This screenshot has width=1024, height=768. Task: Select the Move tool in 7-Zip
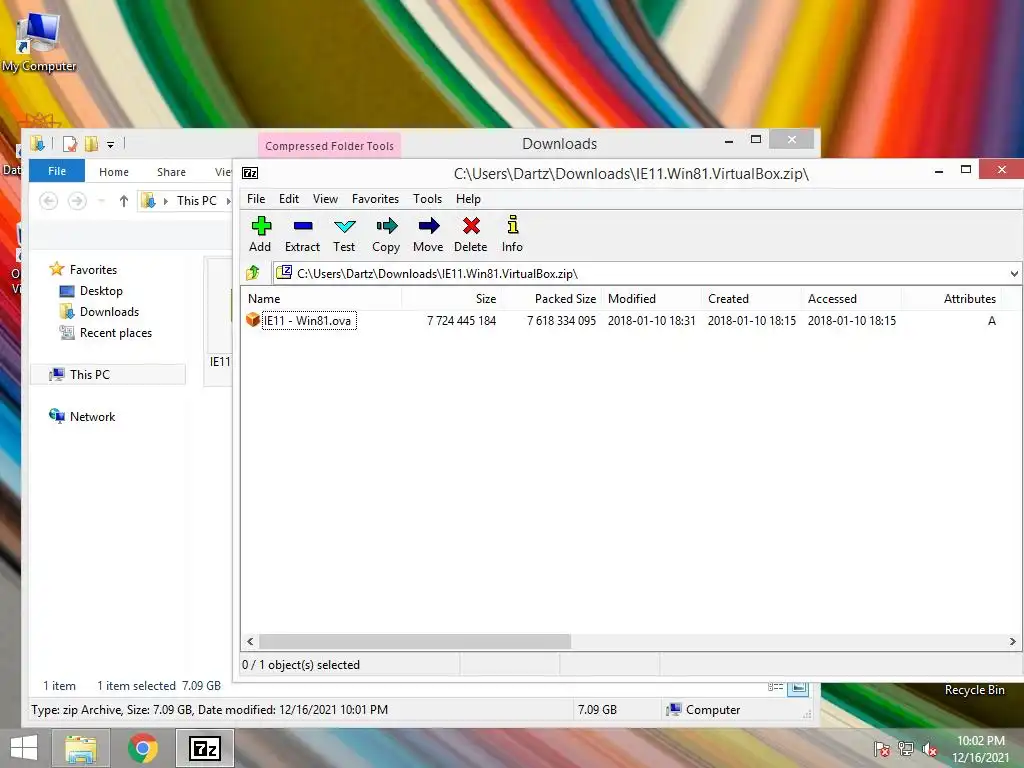point(428,234)
